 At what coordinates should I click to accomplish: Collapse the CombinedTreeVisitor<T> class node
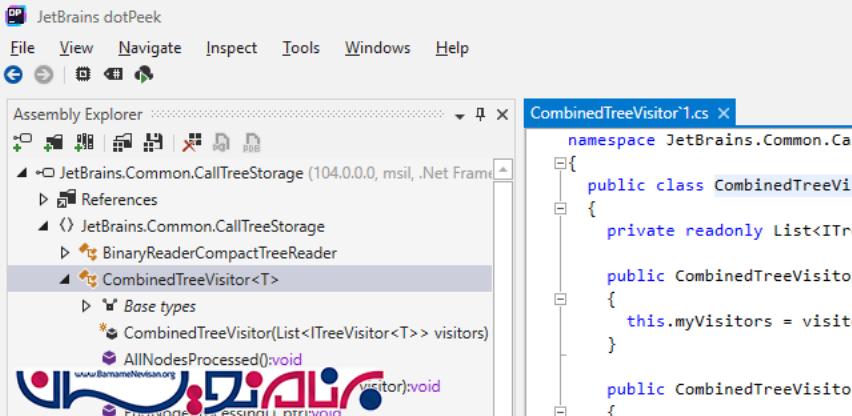65,279
